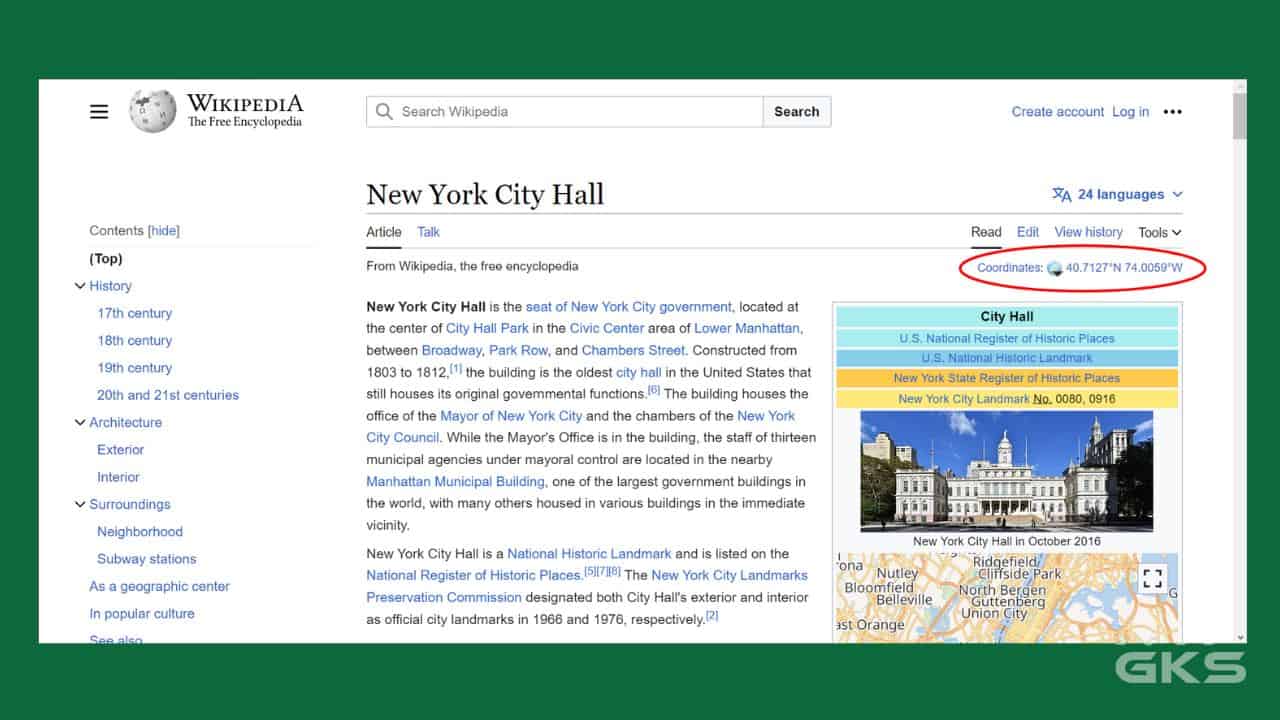The height and width of the screenshot is (720, 1280).
Task: Open the View history tab
Action: pyautogui.click(x=1088, y=232)
